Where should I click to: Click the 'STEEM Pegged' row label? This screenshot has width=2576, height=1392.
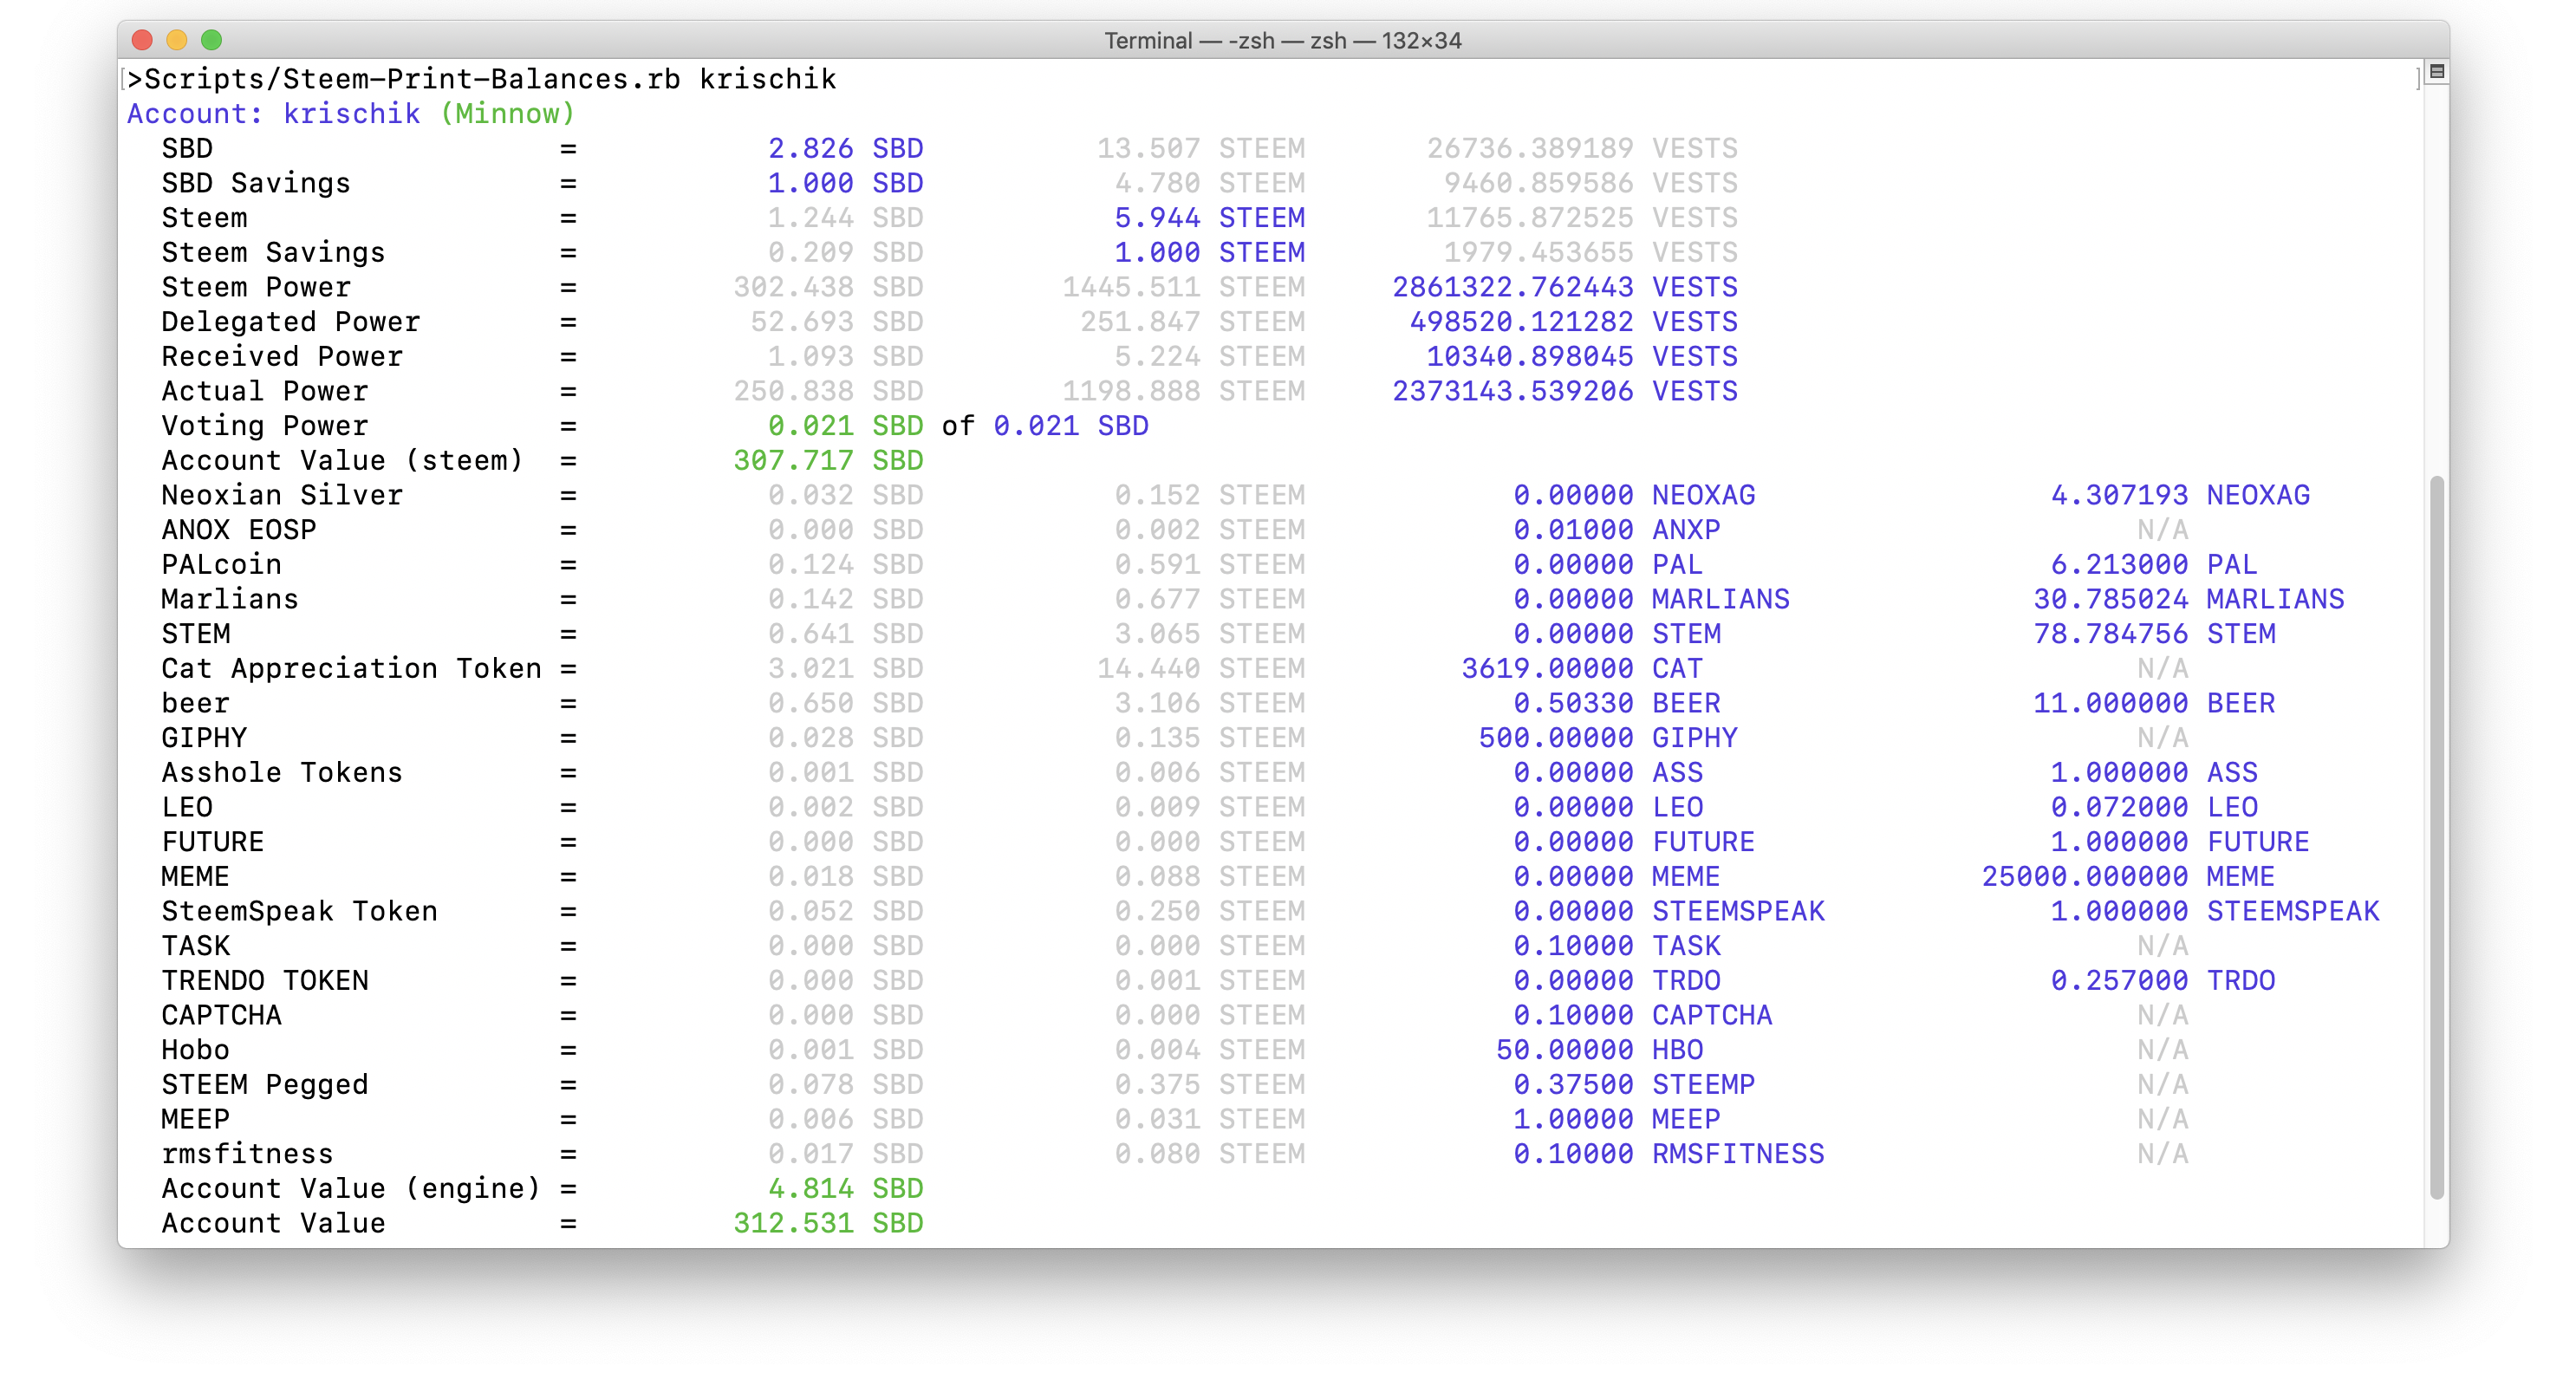click(x=265, y=1085)
